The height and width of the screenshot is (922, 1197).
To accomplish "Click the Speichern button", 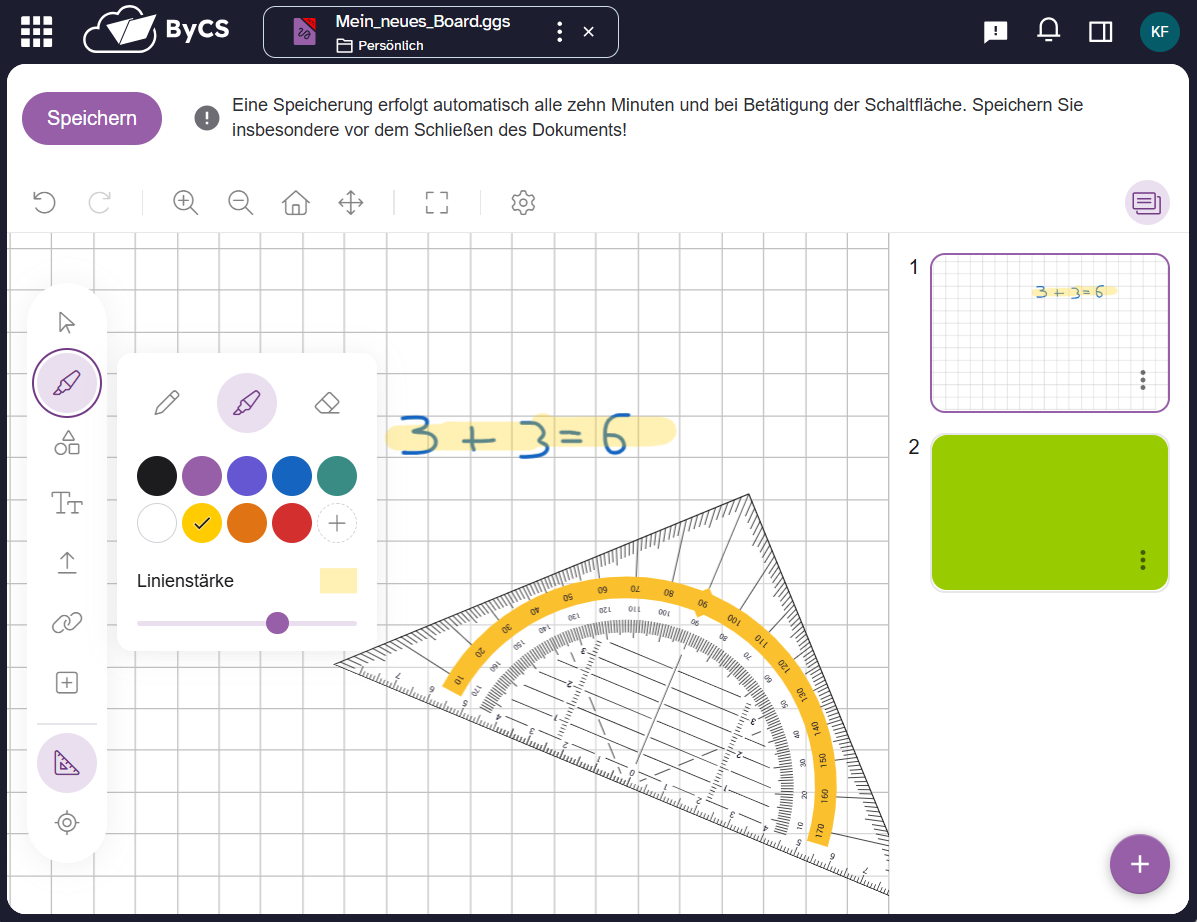I will [x=92, y=118].
